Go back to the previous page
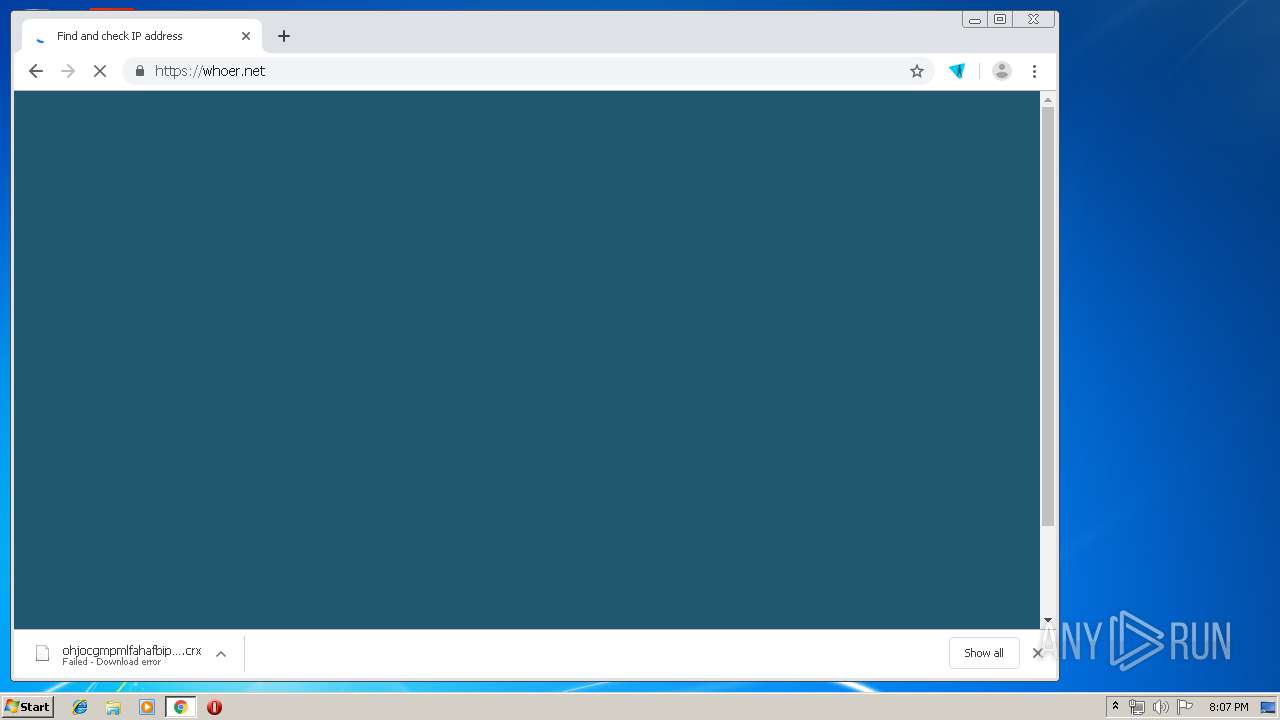 point(36,71)
